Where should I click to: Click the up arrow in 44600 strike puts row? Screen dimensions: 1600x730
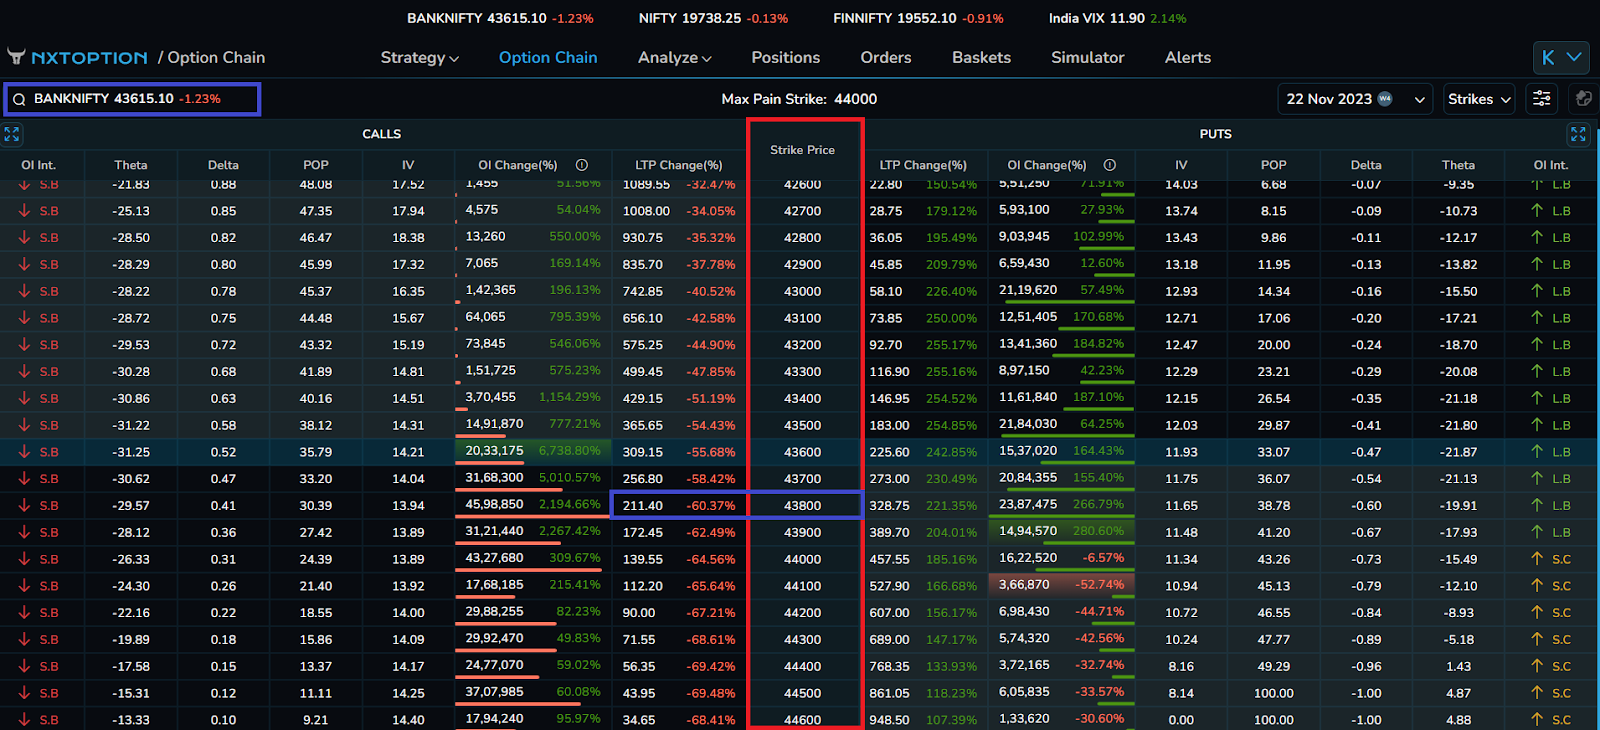(1537, 720)
